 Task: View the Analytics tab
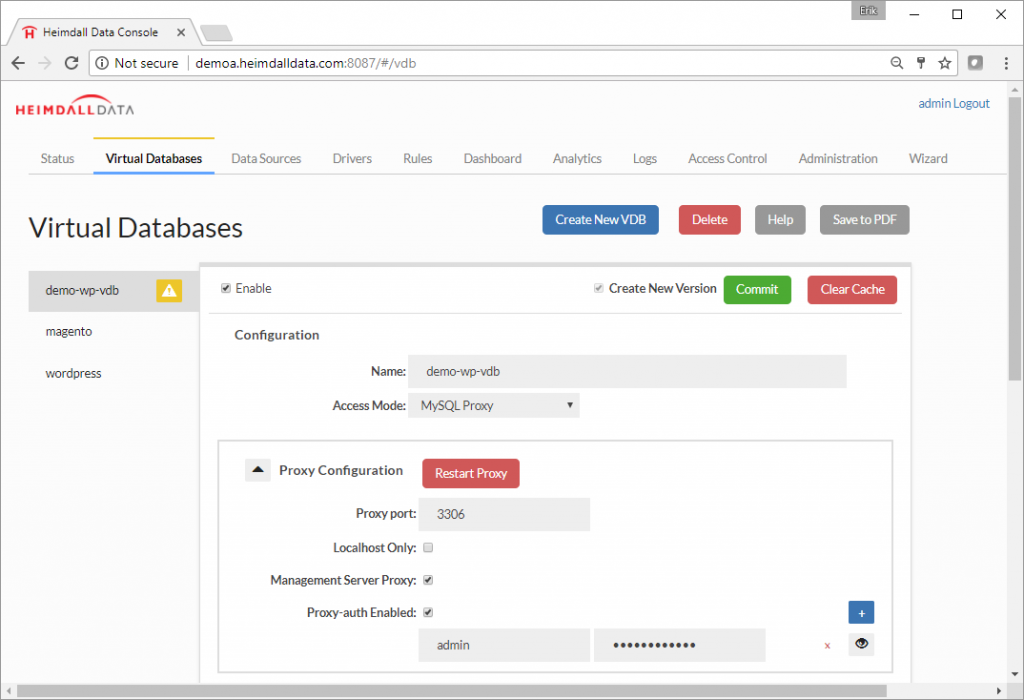point(577,159)
